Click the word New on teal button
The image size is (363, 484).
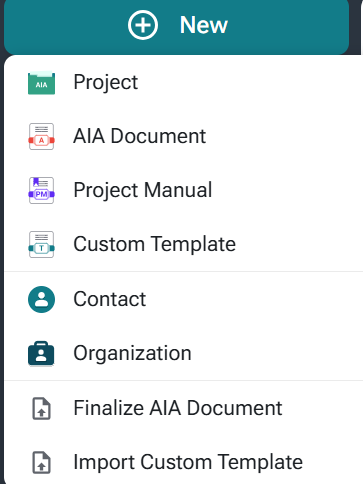(204, 25)
